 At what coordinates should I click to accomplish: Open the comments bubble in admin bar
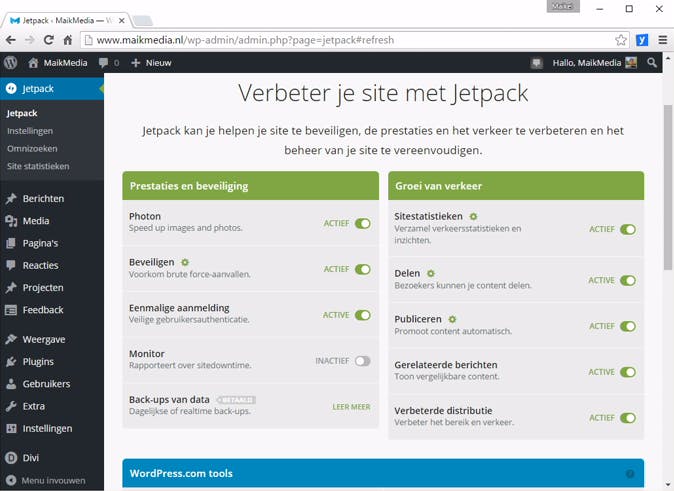click(104, 63)
